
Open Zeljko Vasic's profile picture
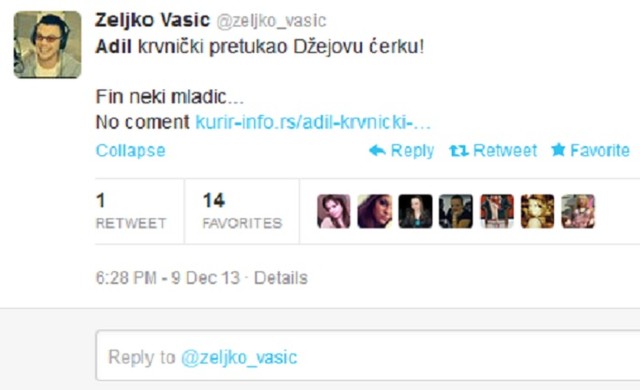[x=47, y=44]
